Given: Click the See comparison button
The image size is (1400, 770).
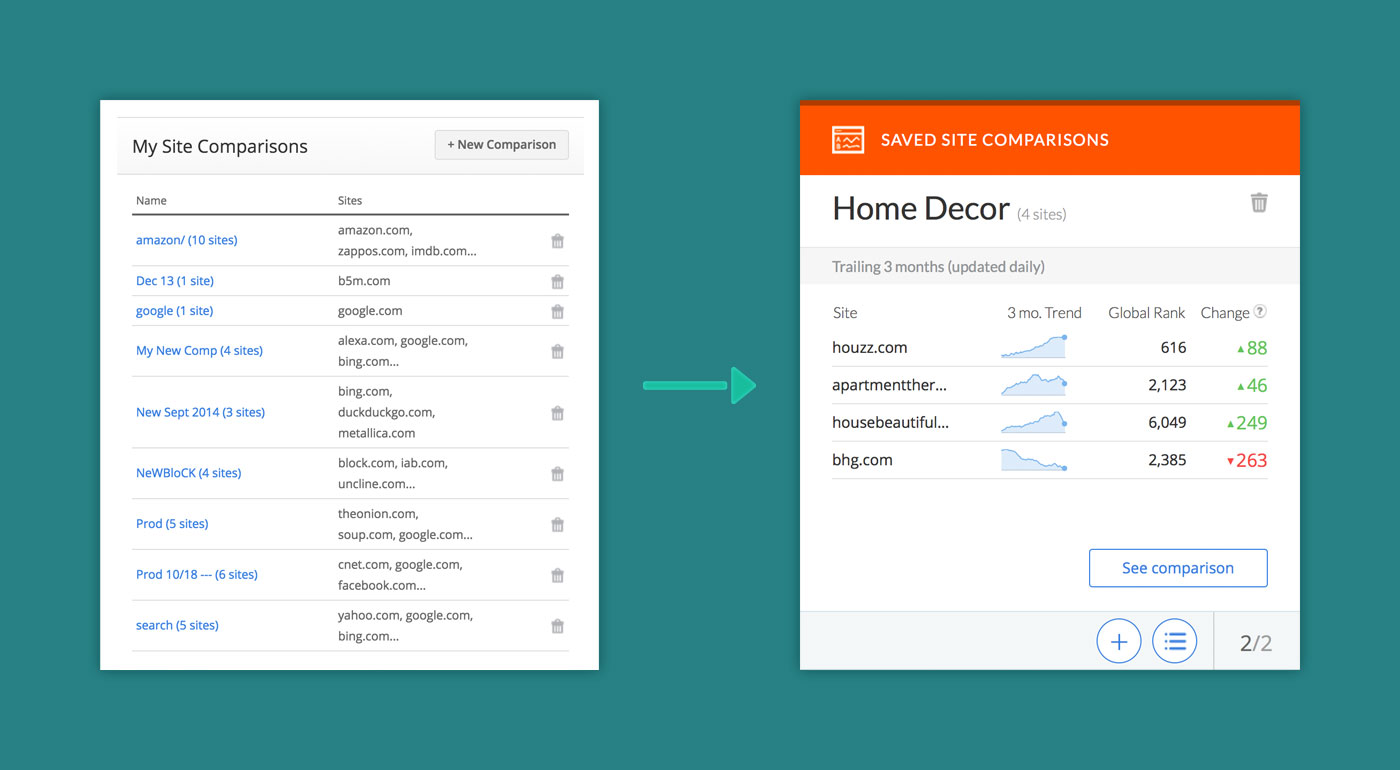Looking at the screenshot, I should [x=1178, y=568].
